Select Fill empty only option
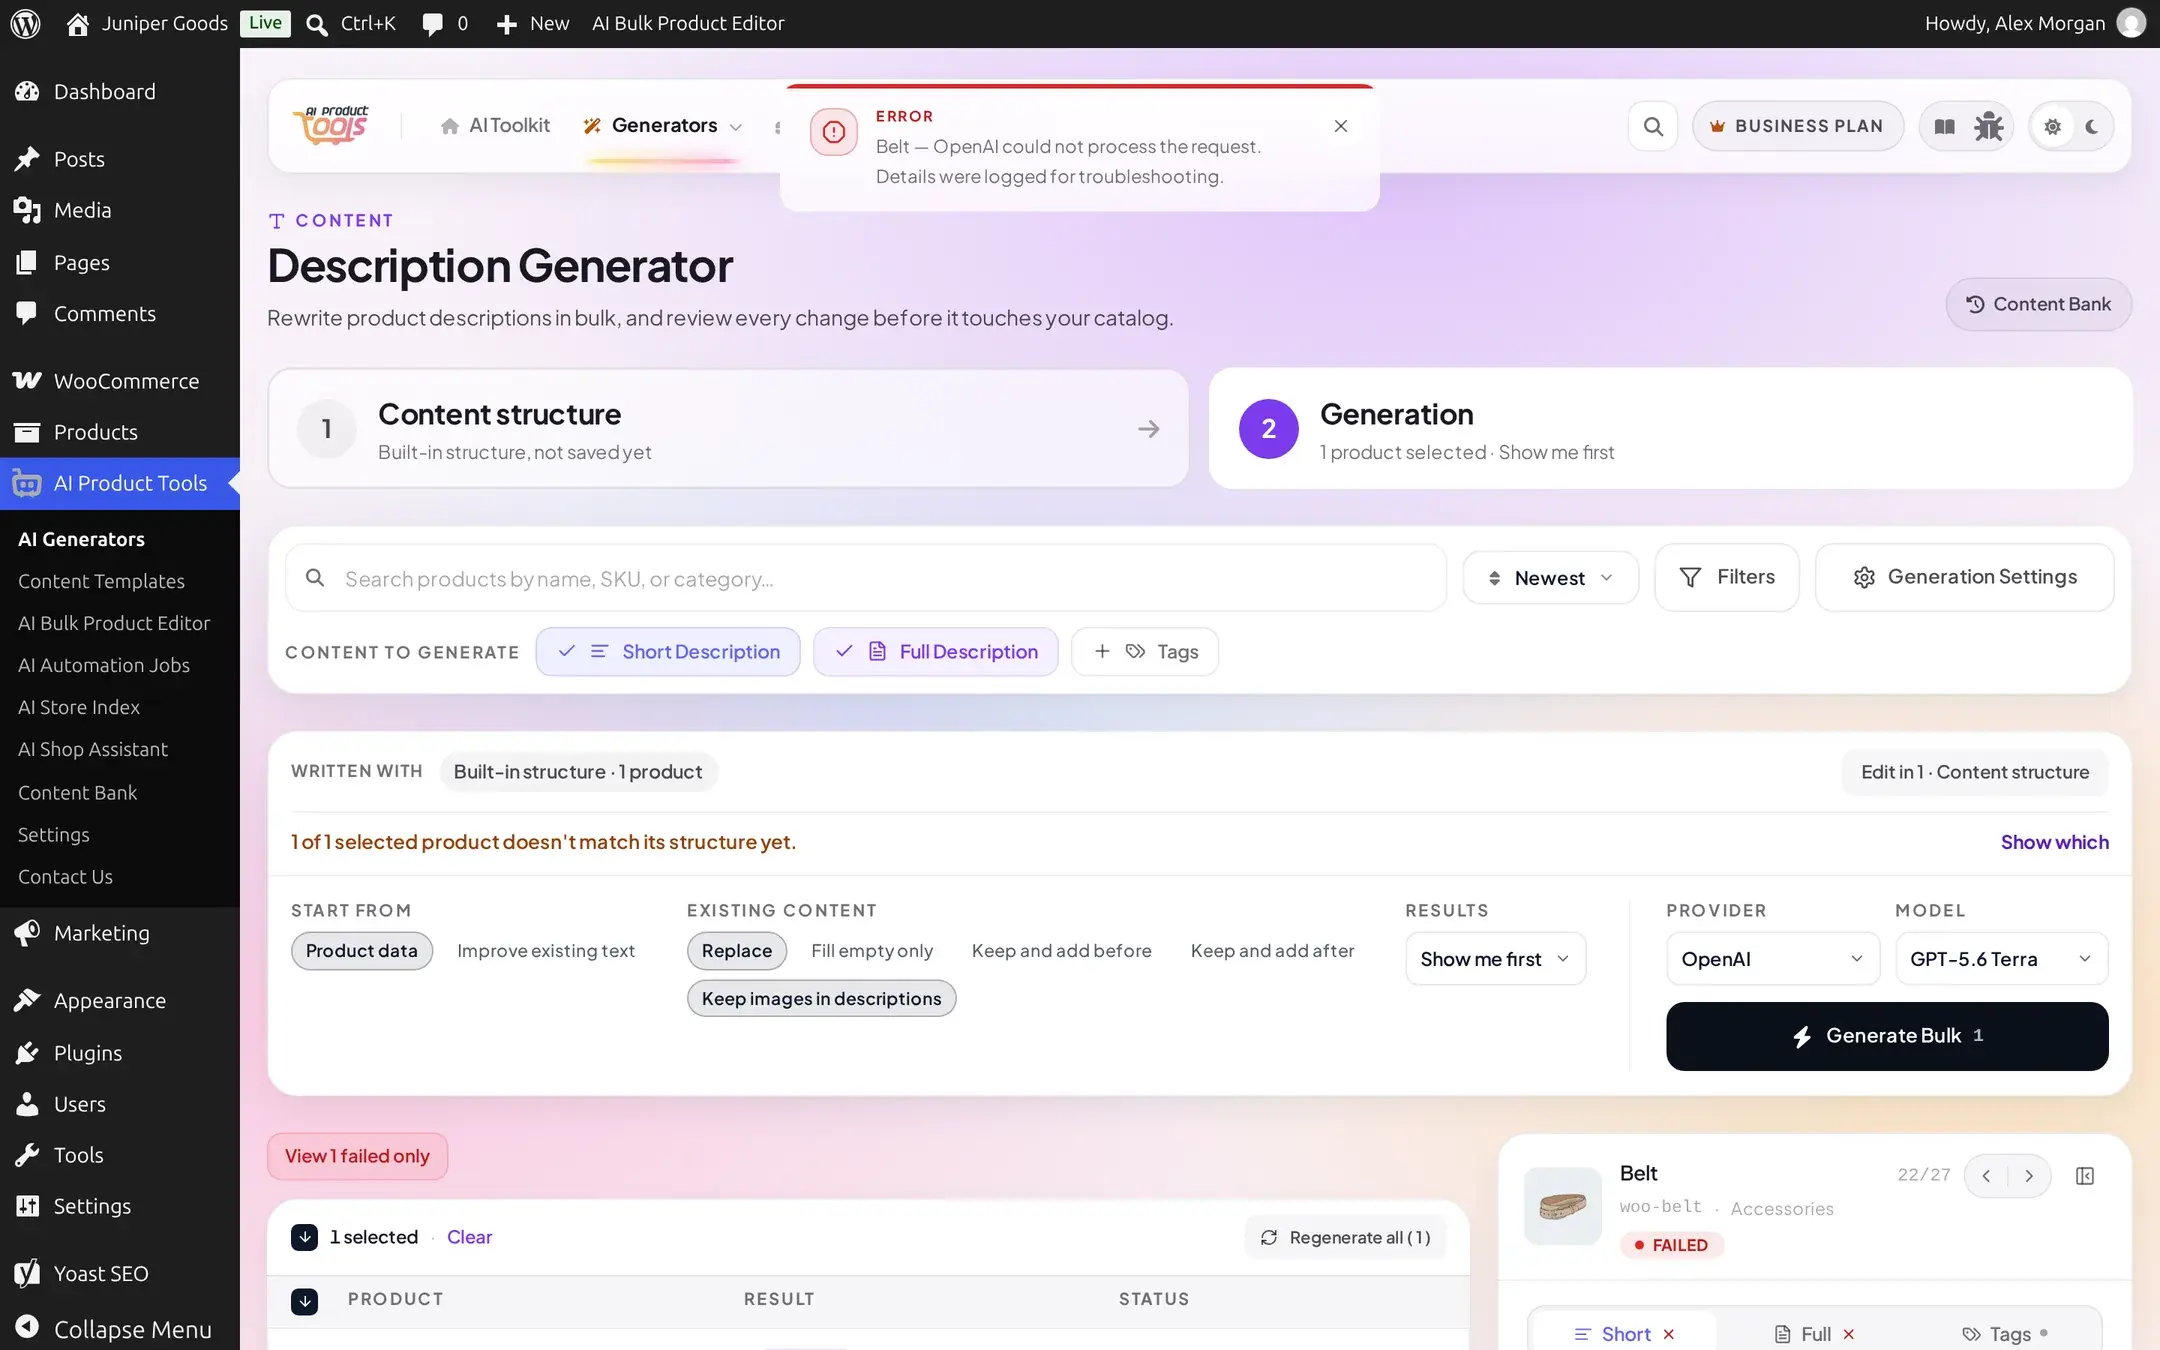The height and width of the screenshot is (1350, 2160). click(x=872, y=951)
